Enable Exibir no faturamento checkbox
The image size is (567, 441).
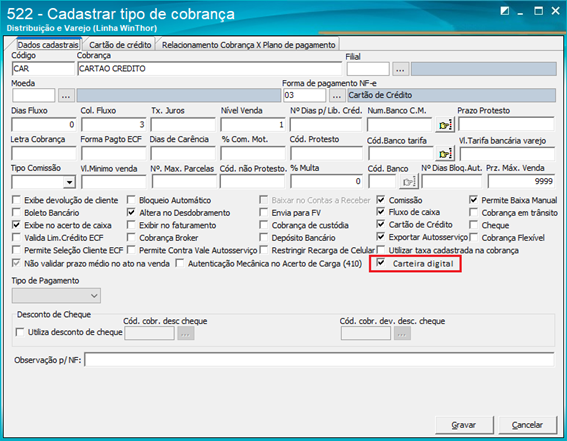tap(131, 225)
